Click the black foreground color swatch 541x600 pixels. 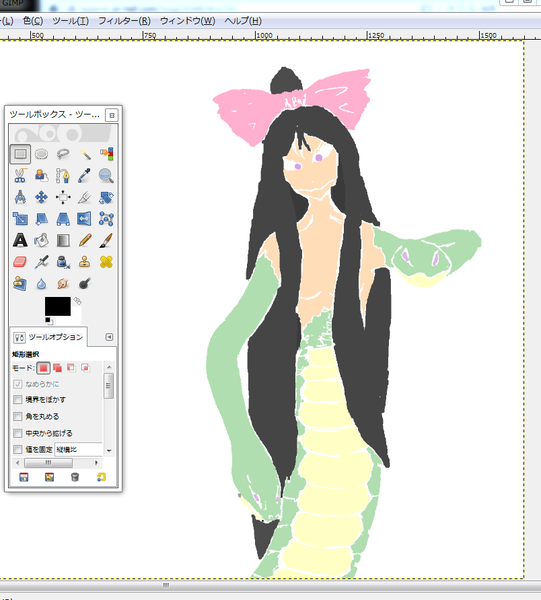pos(57,306)
